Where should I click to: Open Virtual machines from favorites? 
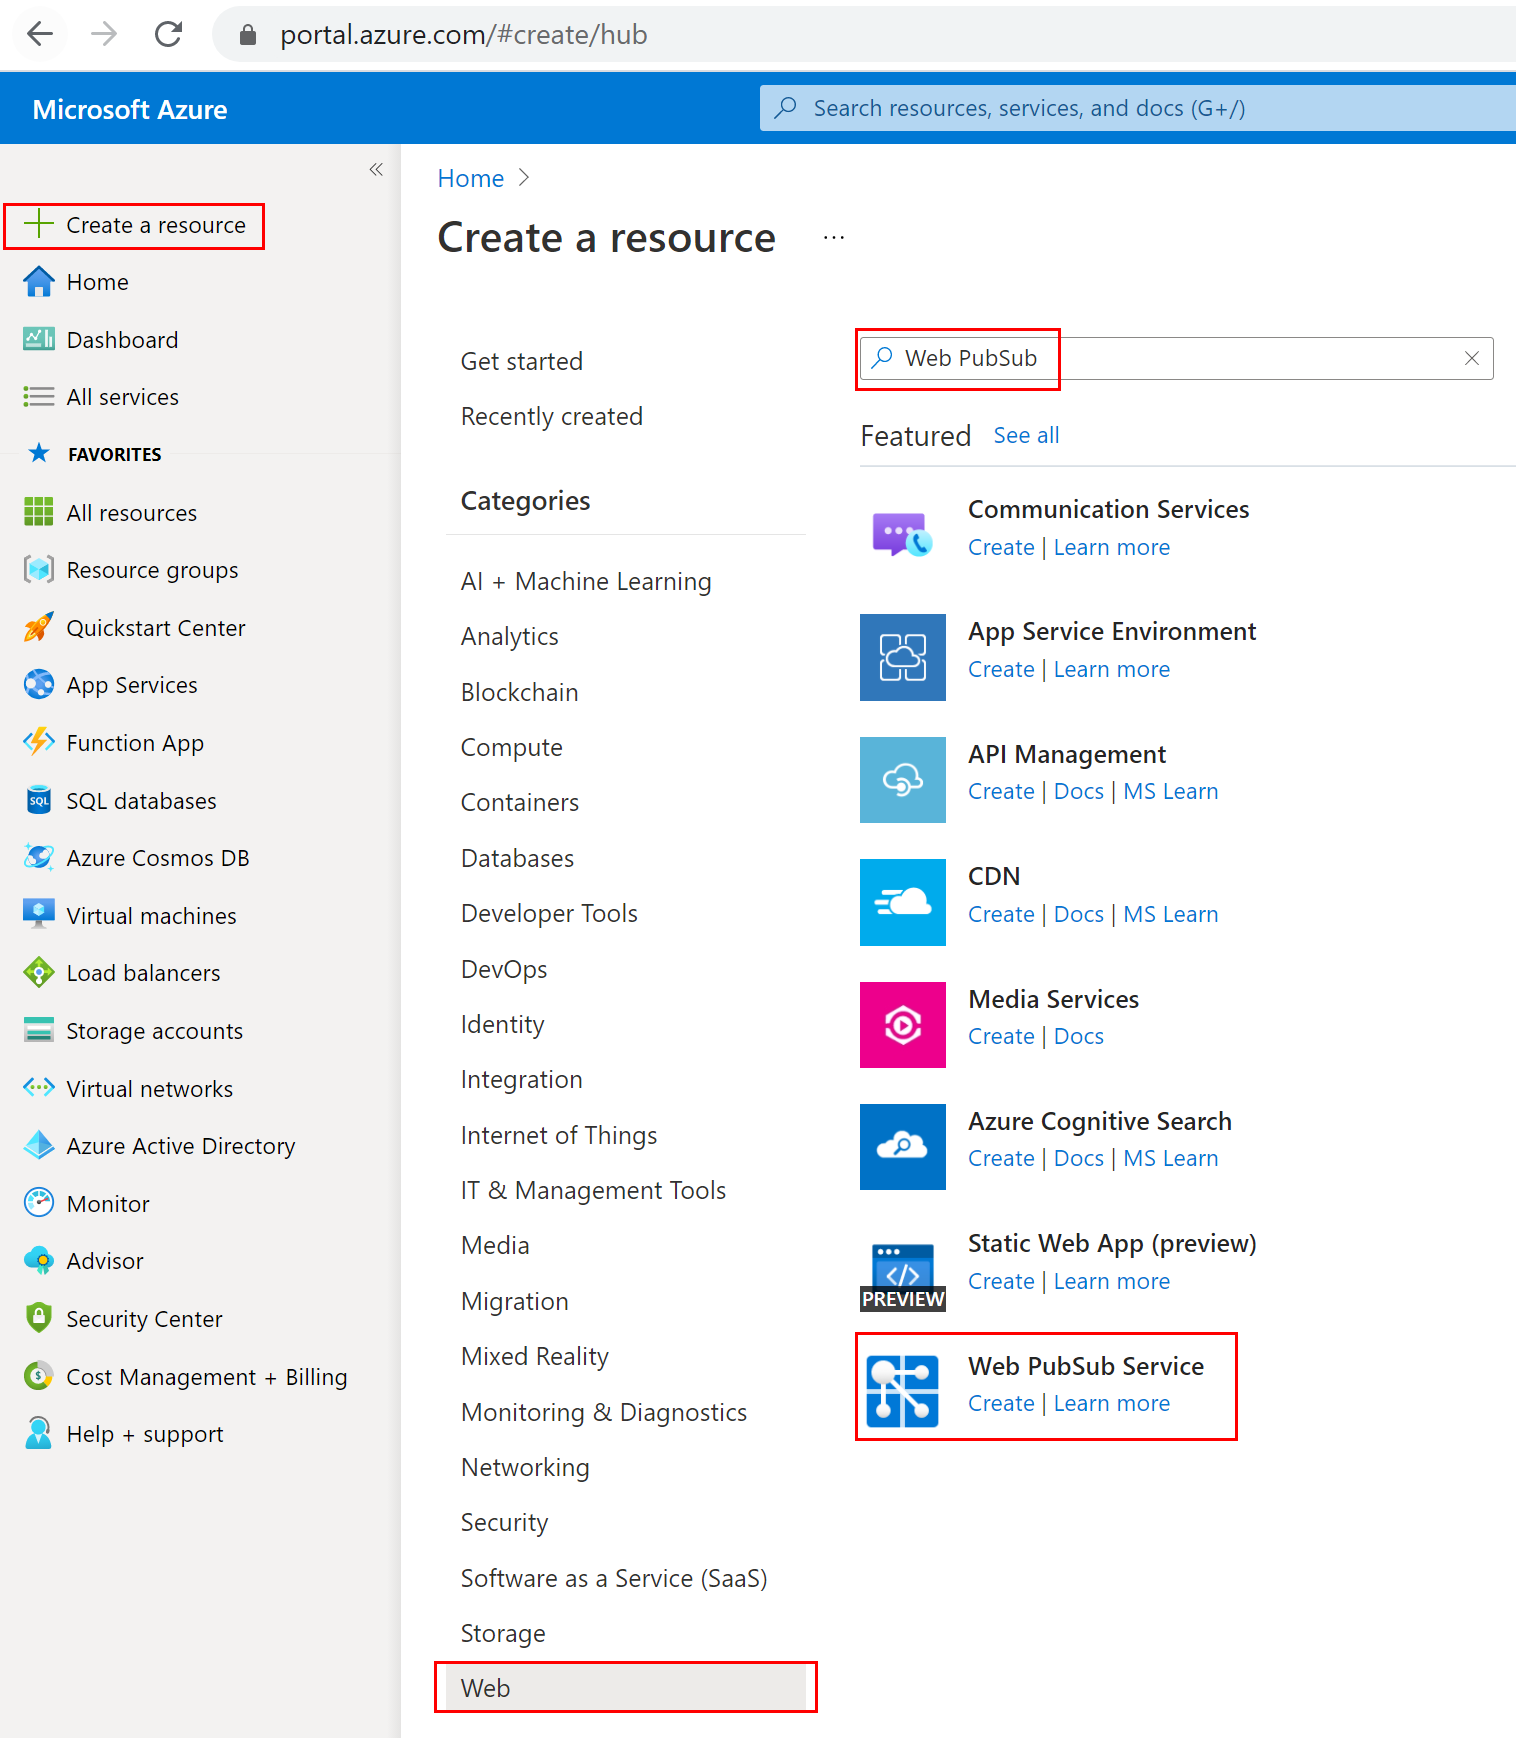point(151,916)
